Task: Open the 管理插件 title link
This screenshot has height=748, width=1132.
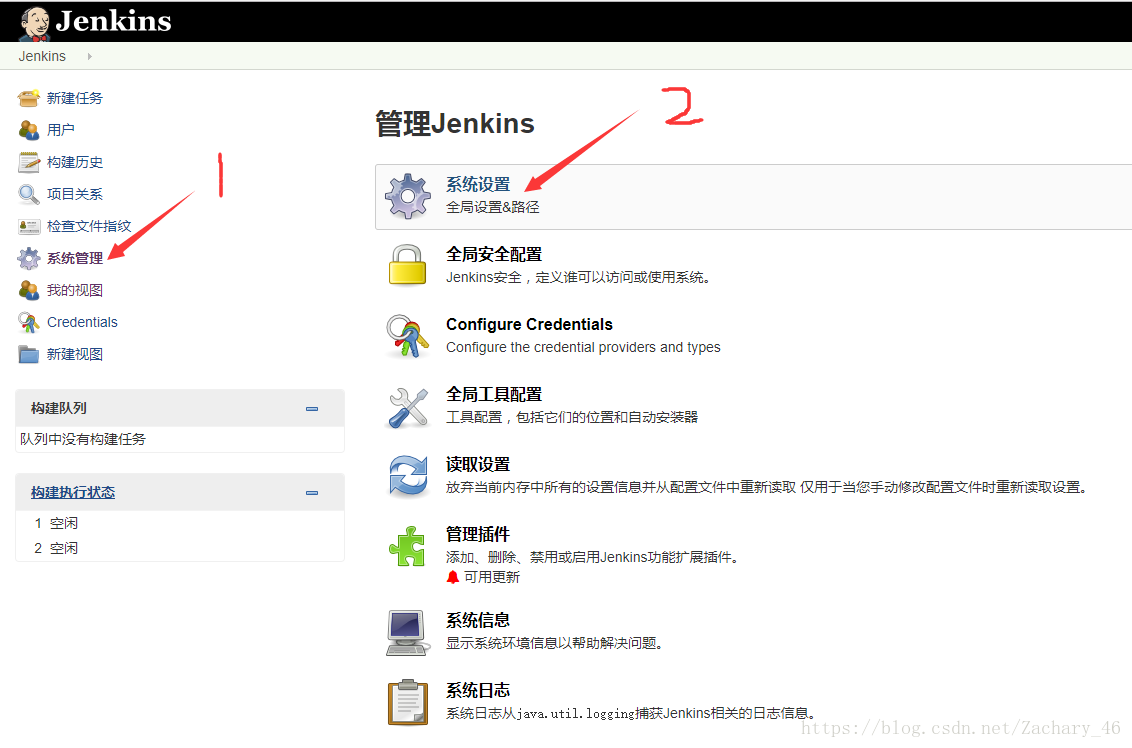Action: click(x=478, y=535)
